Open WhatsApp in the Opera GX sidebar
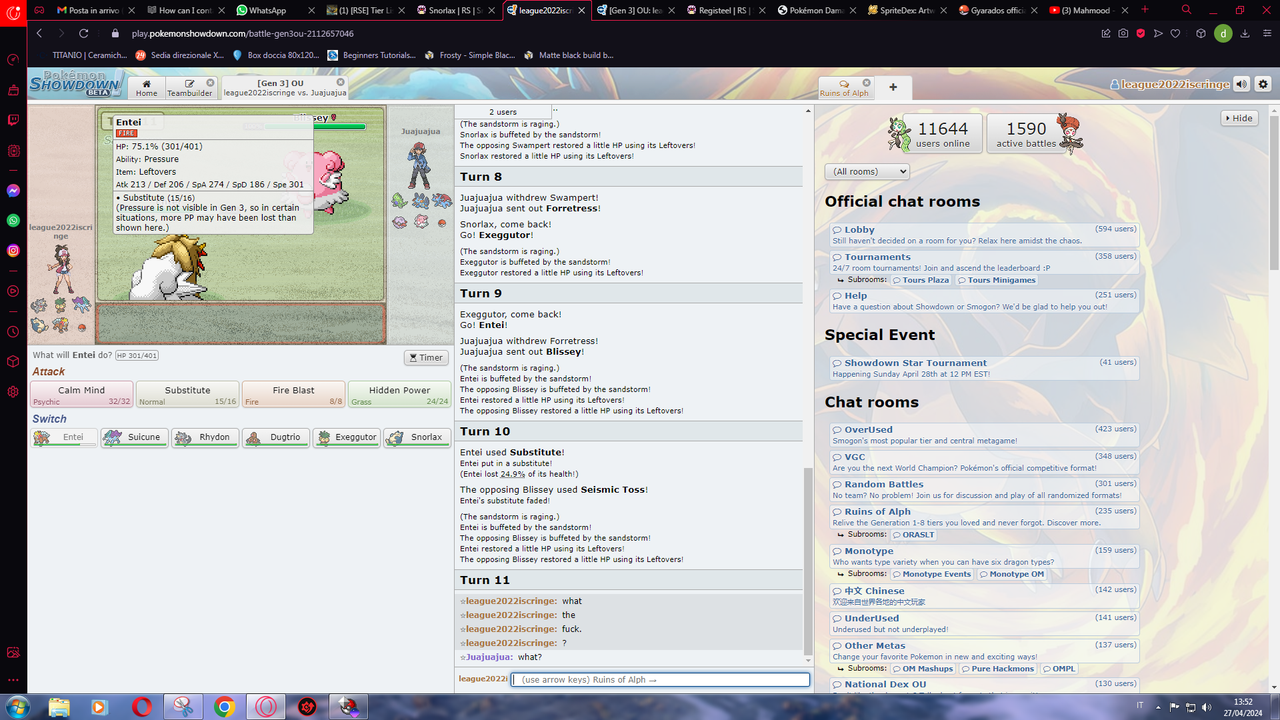 point(13,220)
